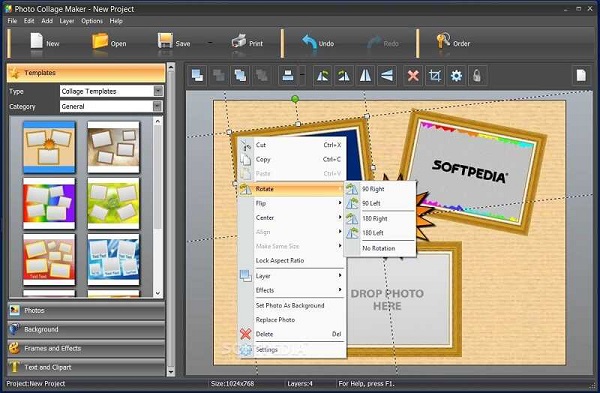Click the Undo arrow button
Screen dimensions: 600x393
(x=318, y=43)
